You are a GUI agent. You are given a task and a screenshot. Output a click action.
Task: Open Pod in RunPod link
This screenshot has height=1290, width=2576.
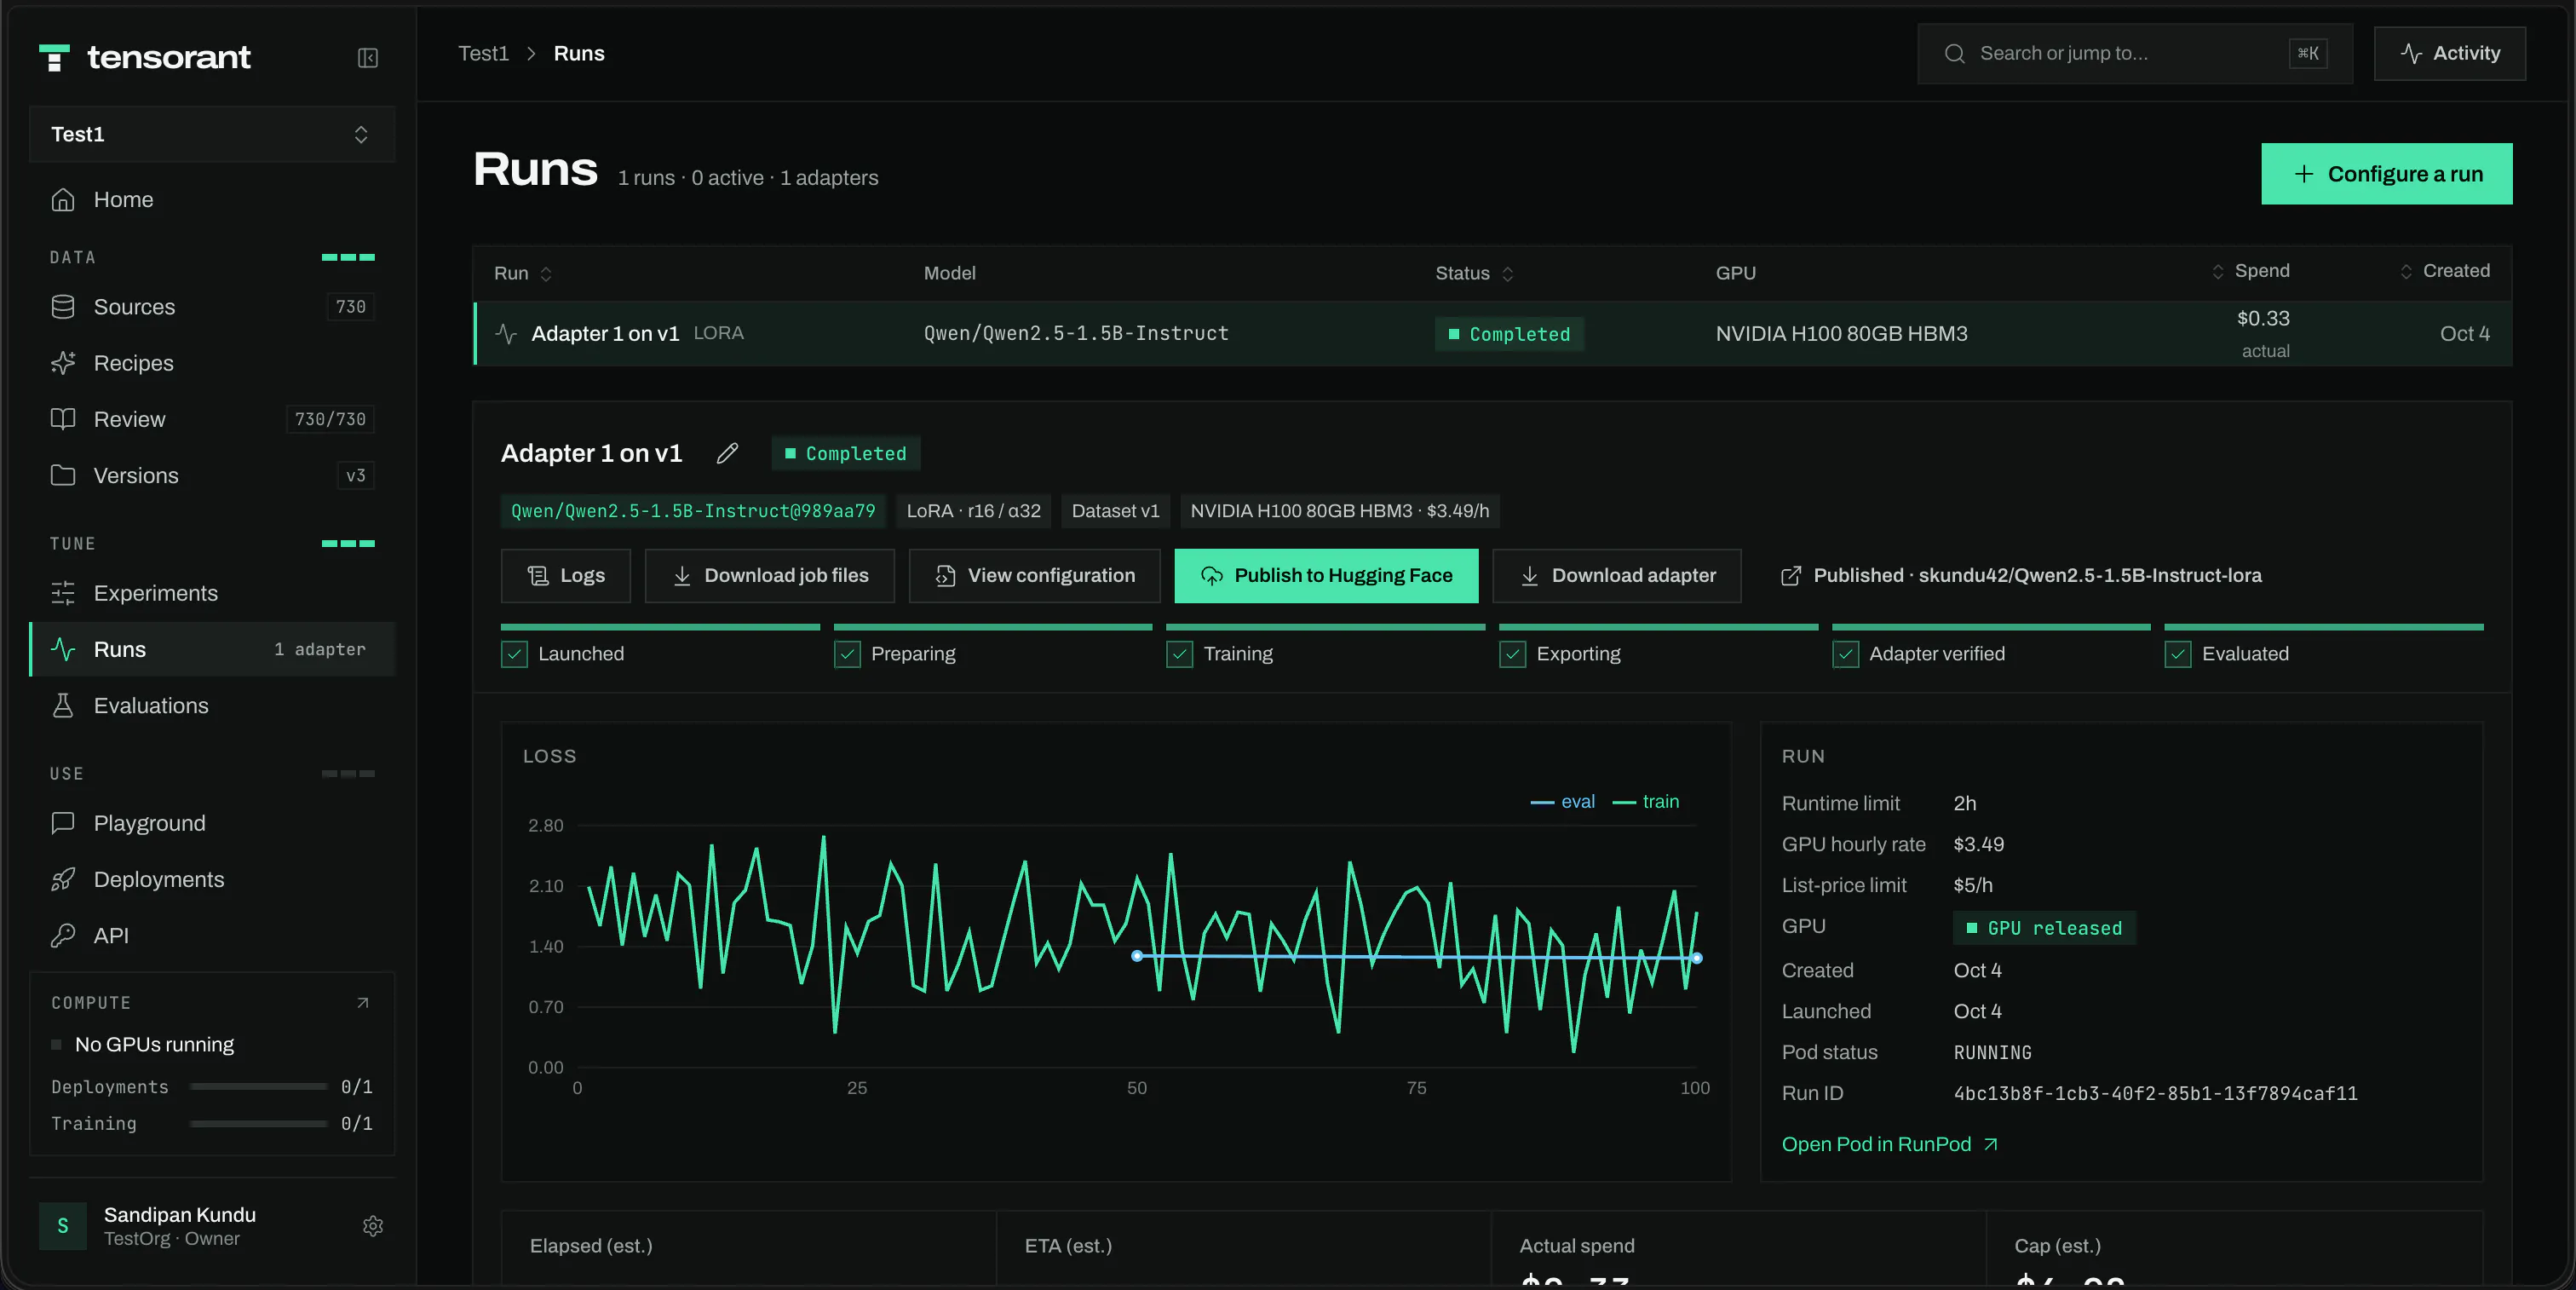pyautogui.click(x=1889, y=1144)
